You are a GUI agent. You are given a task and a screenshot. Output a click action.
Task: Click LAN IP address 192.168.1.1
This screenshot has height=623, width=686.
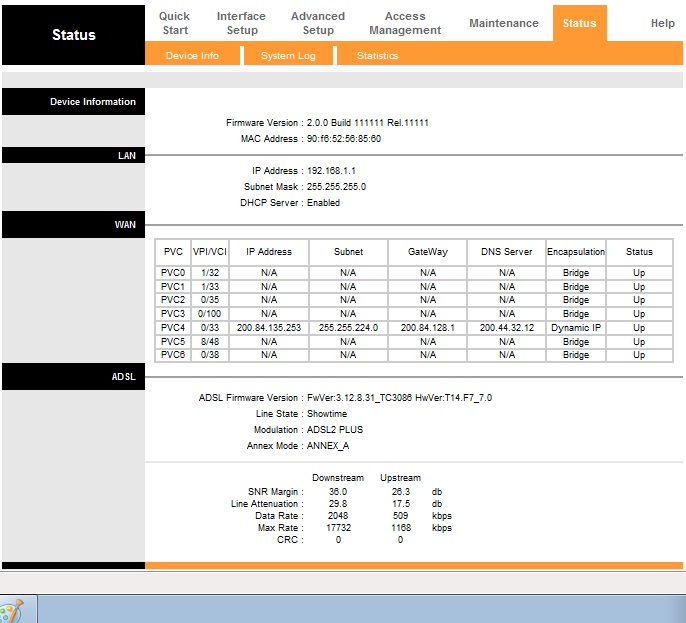pyautogui.click(x=331, y=171)
